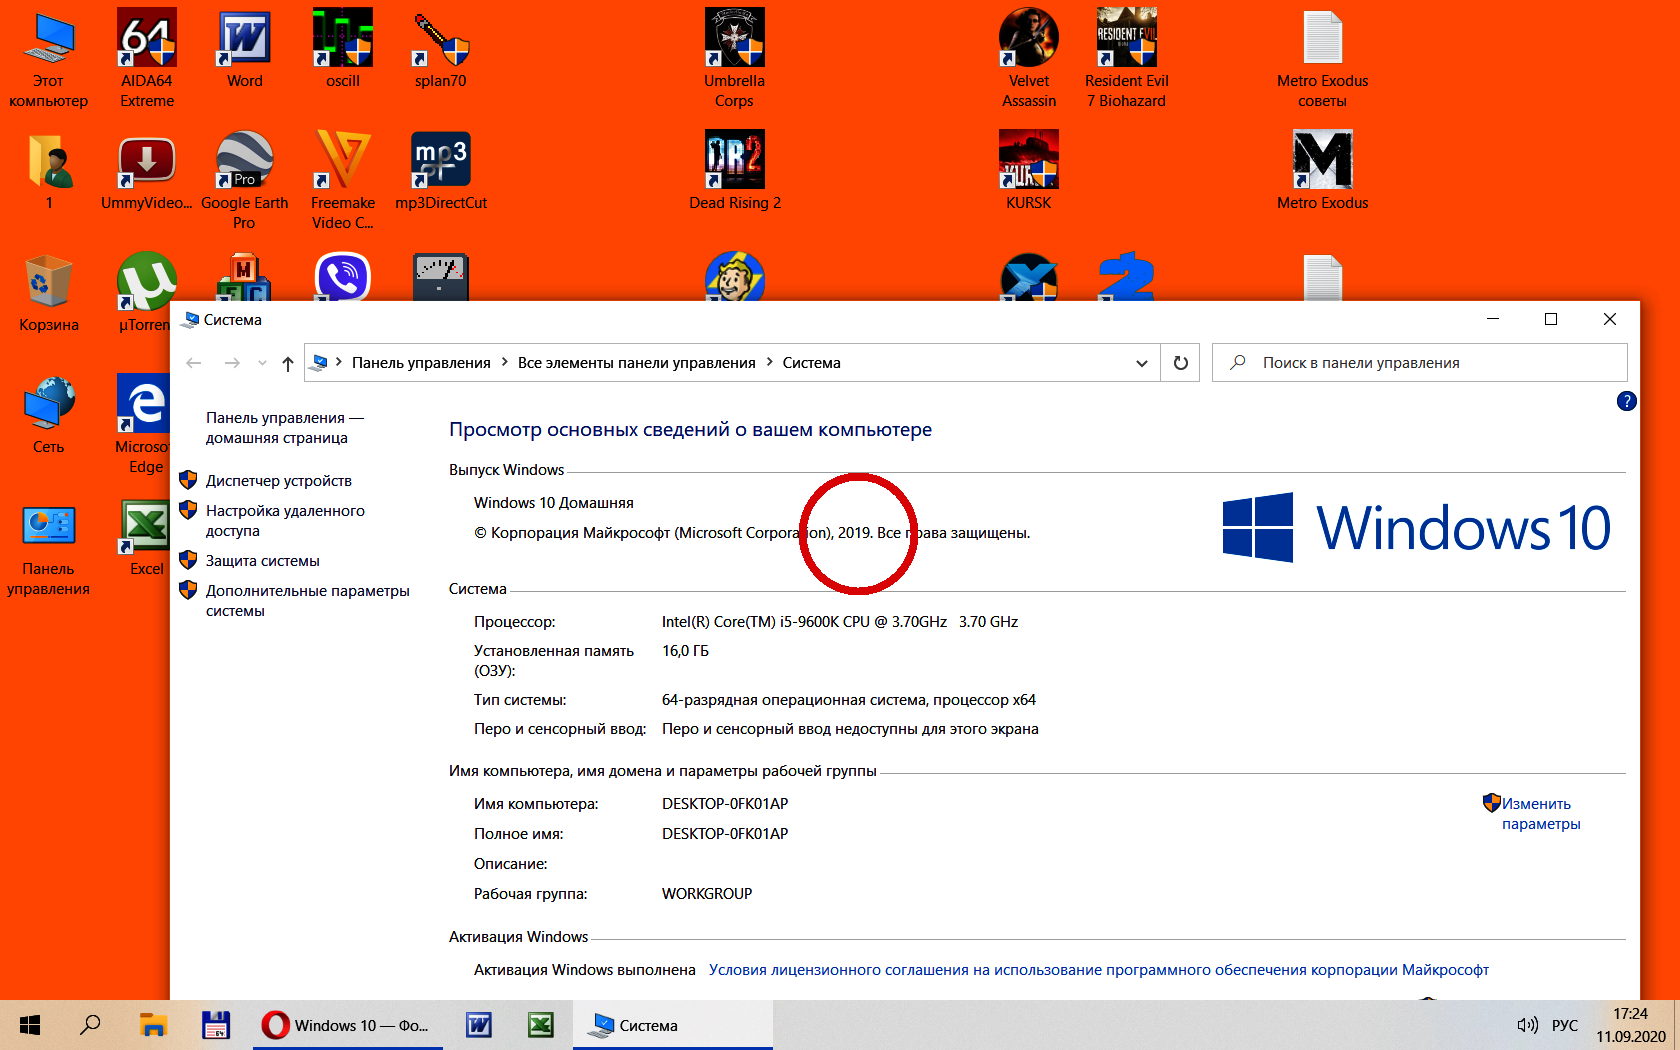Launch Resident Evil 7 Biohazard shortcut
The height and width of the screenshot is (1050, 1680).
coord(1127,58)
